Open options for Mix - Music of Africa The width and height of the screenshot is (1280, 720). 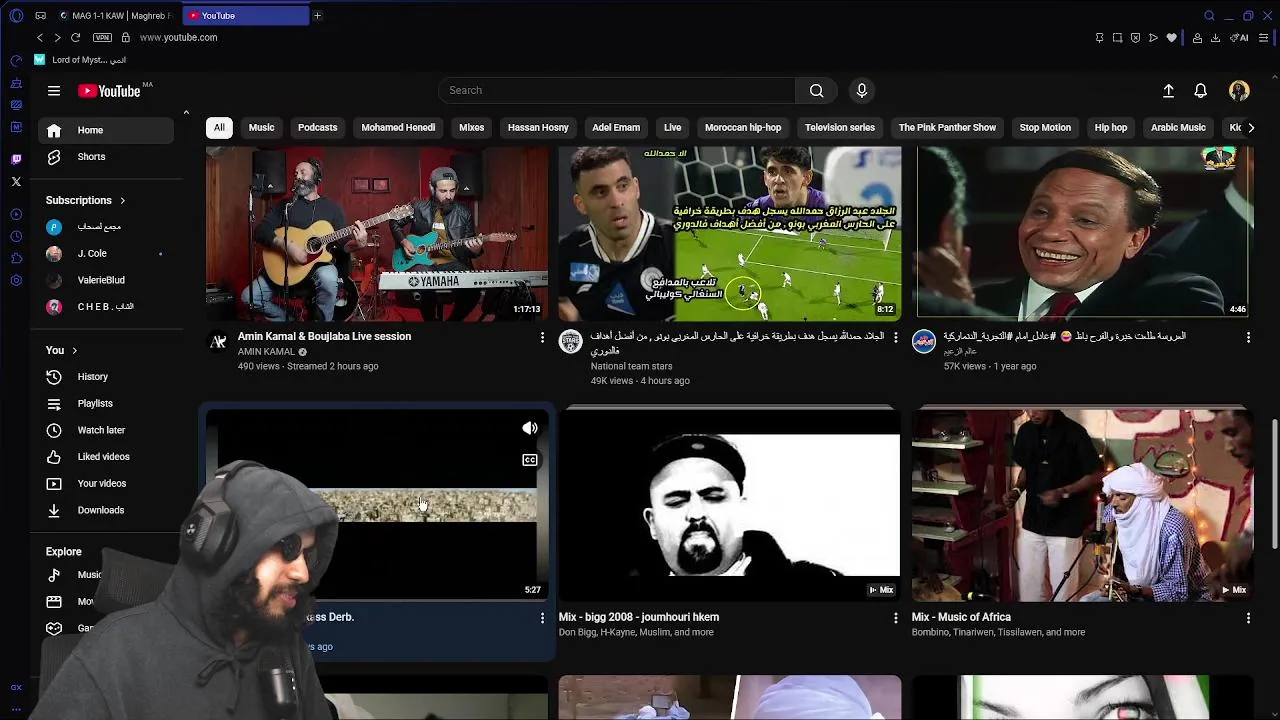click(x=1248, y=619)
